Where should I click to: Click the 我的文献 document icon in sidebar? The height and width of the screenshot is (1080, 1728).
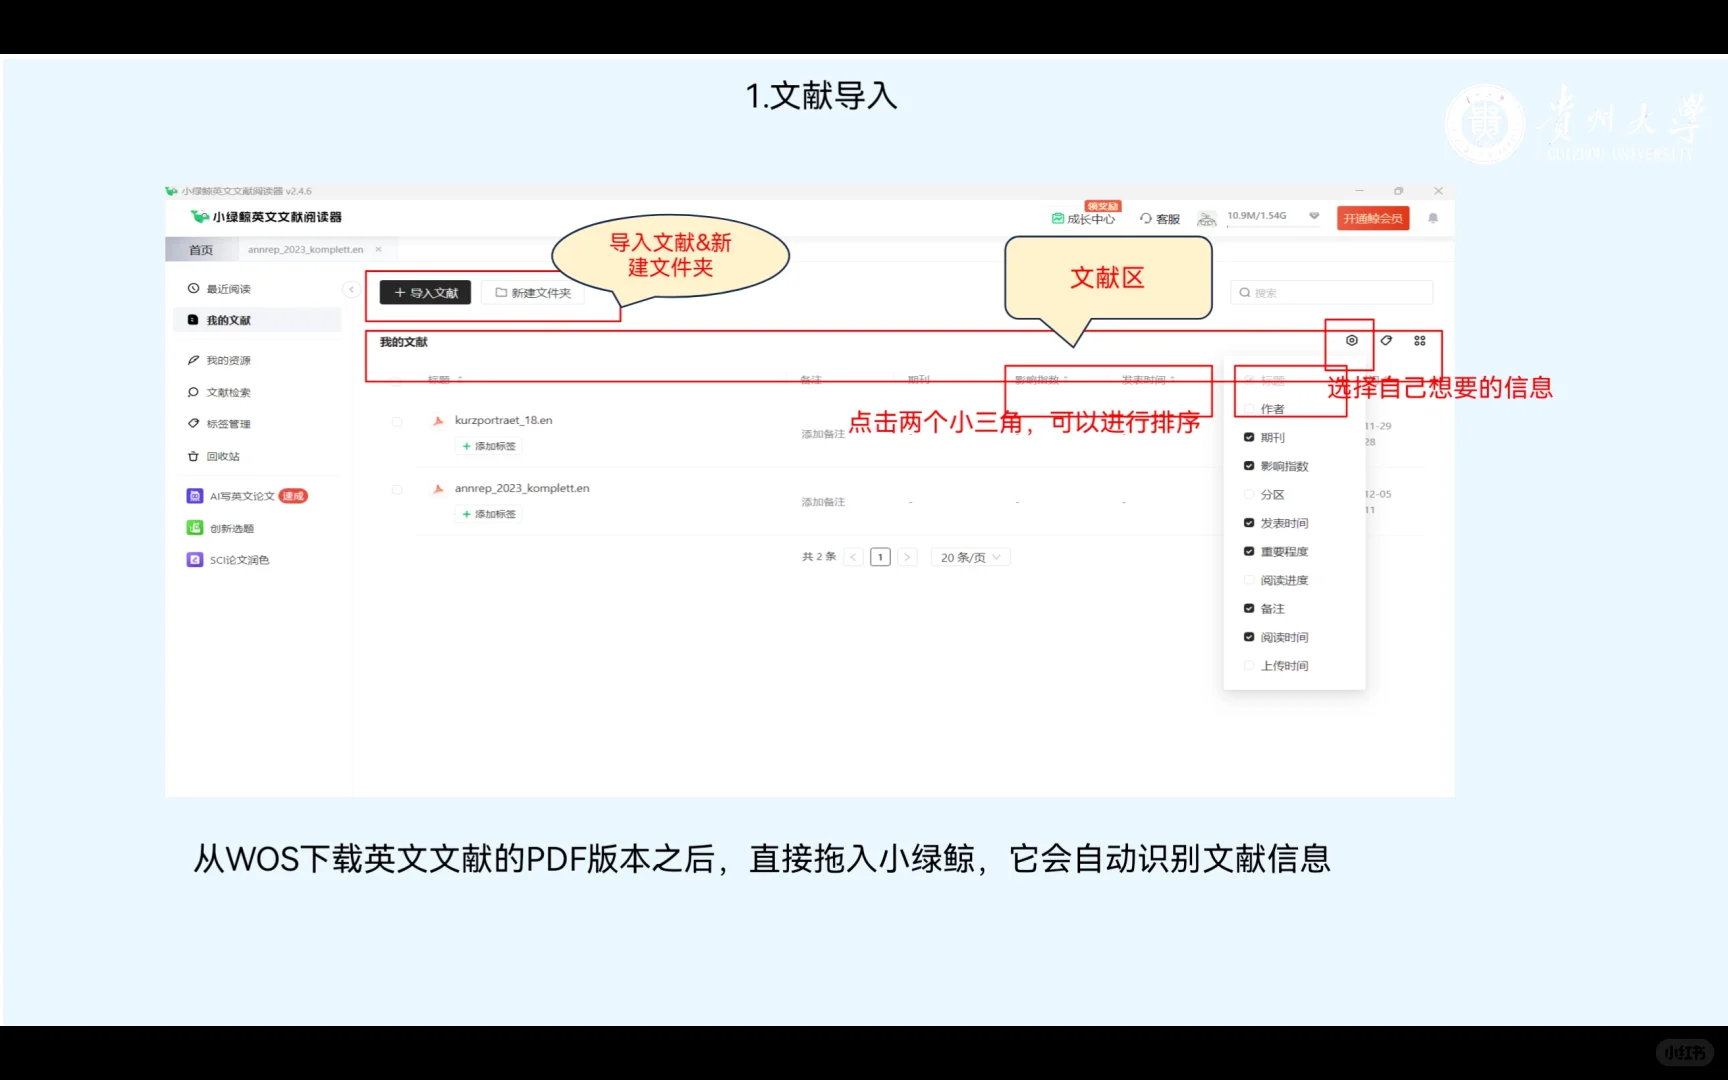pyautogui.click(x=193, y=320)
